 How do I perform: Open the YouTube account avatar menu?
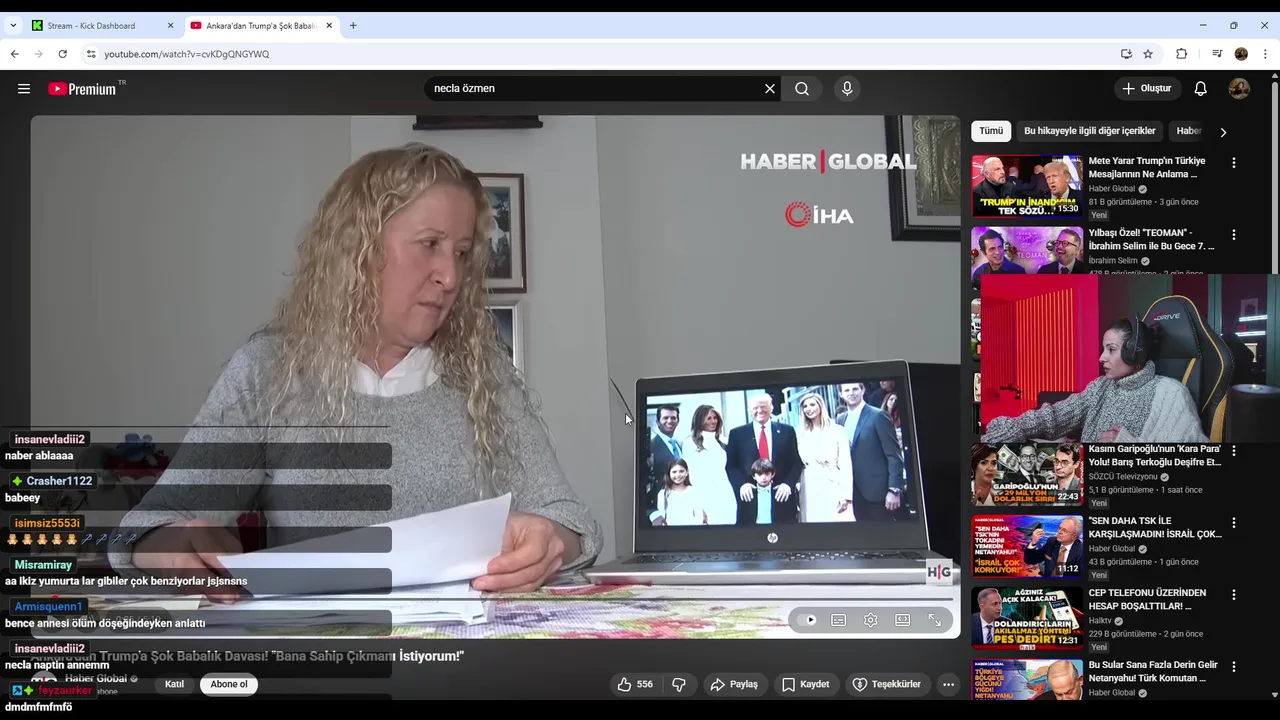1239,88
